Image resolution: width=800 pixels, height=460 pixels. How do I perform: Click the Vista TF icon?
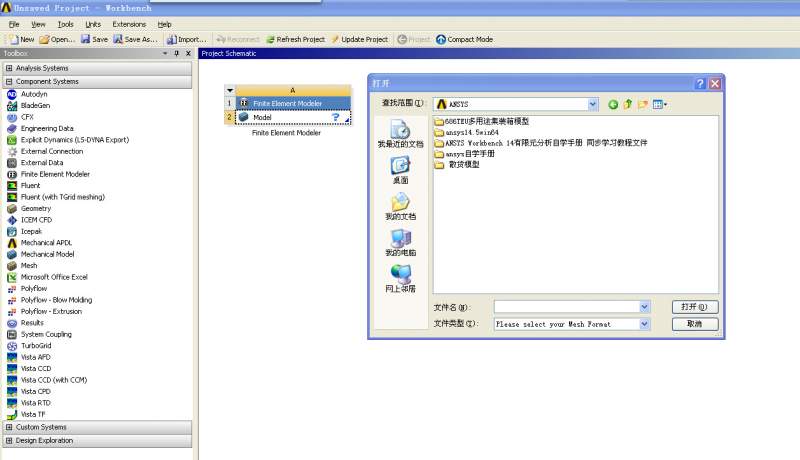coord(12,415)
